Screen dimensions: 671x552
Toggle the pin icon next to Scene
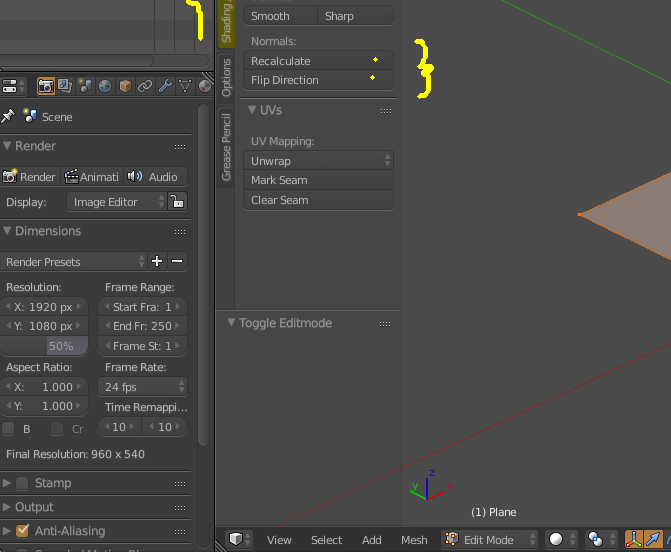(8, 116)
